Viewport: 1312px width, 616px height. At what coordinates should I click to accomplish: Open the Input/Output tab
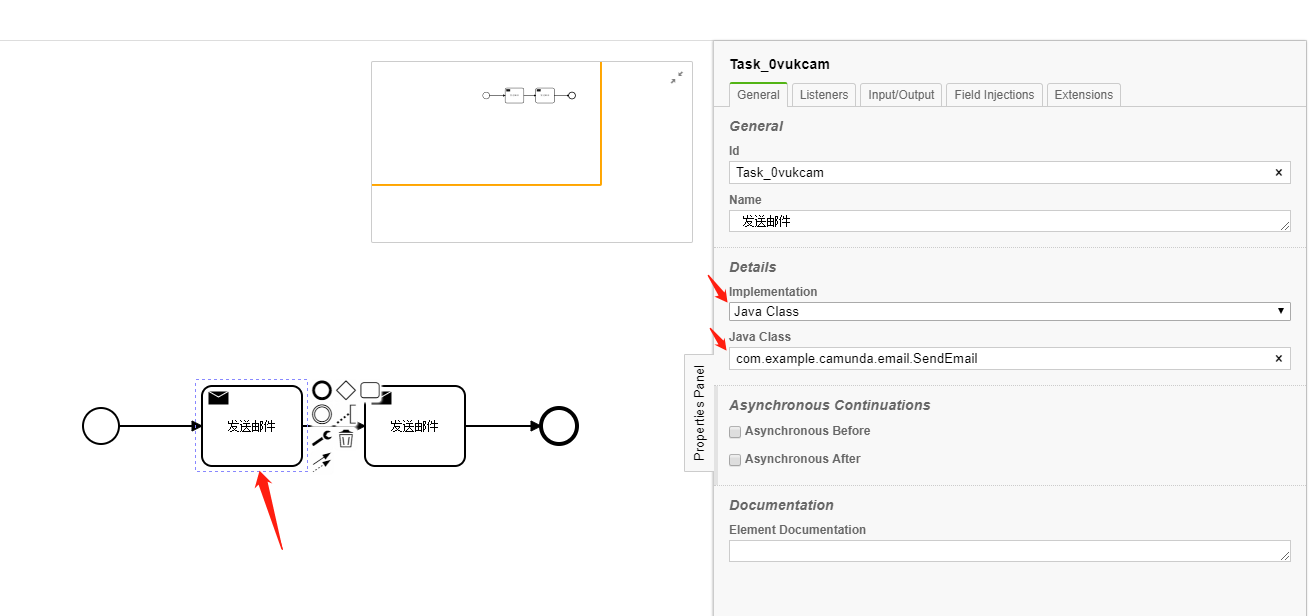(901, 95)
